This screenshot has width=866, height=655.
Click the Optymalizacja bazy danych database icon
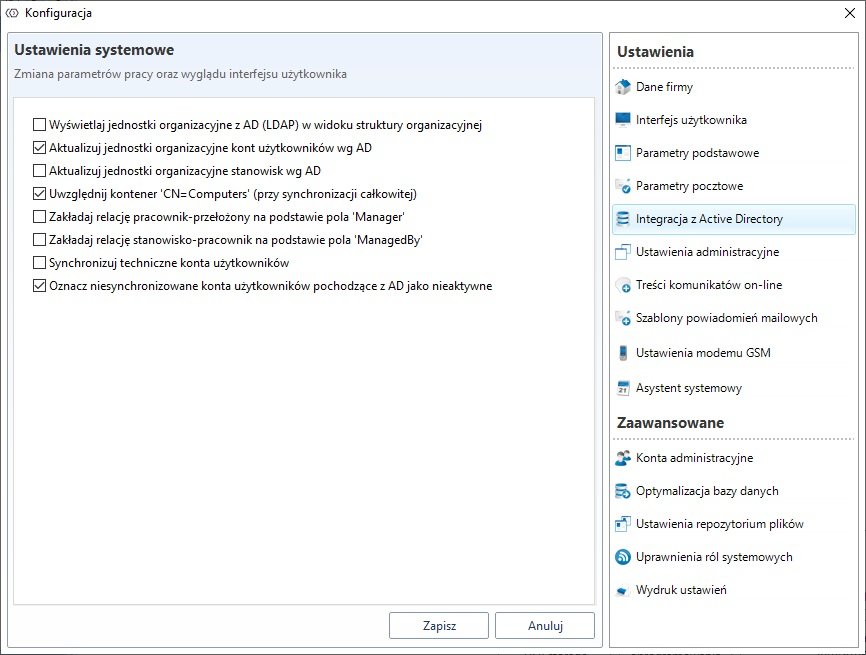[x=623, y=491]
